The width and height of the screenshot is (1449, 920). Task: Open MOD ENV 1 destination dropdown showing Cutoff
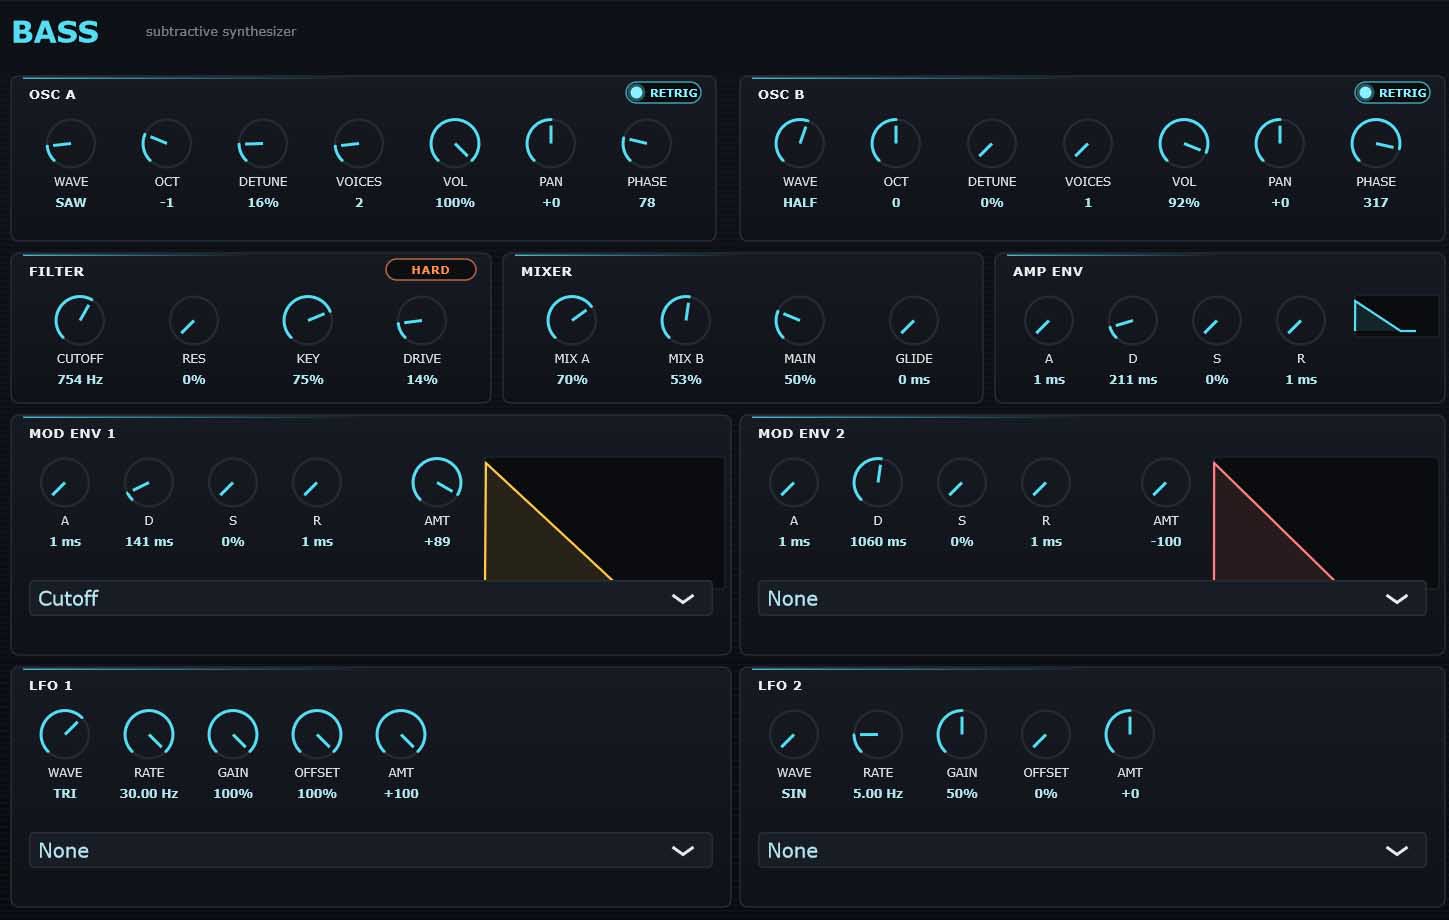point(371,598)
